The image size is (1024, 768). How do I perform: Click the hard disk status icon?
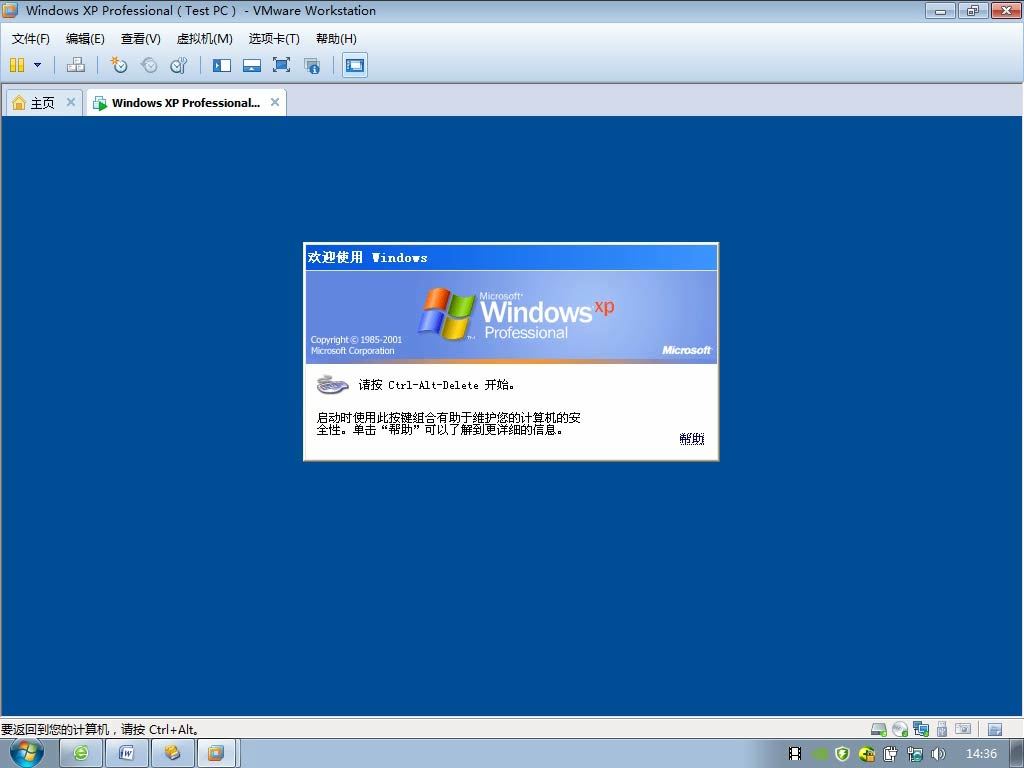tap(878, 729)
